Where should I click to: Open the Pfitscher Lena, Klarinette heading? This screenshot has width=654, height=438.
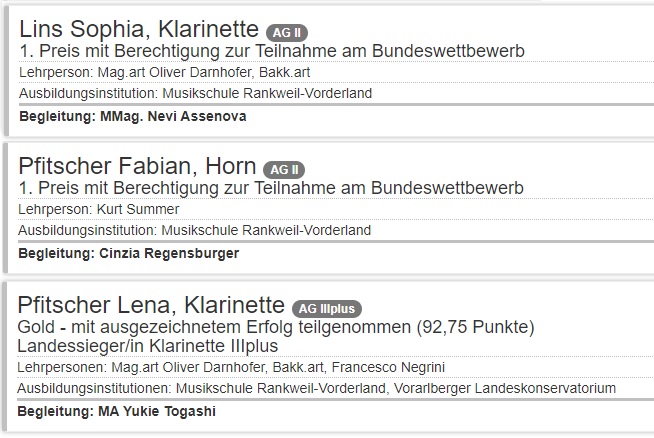(151, 306)
